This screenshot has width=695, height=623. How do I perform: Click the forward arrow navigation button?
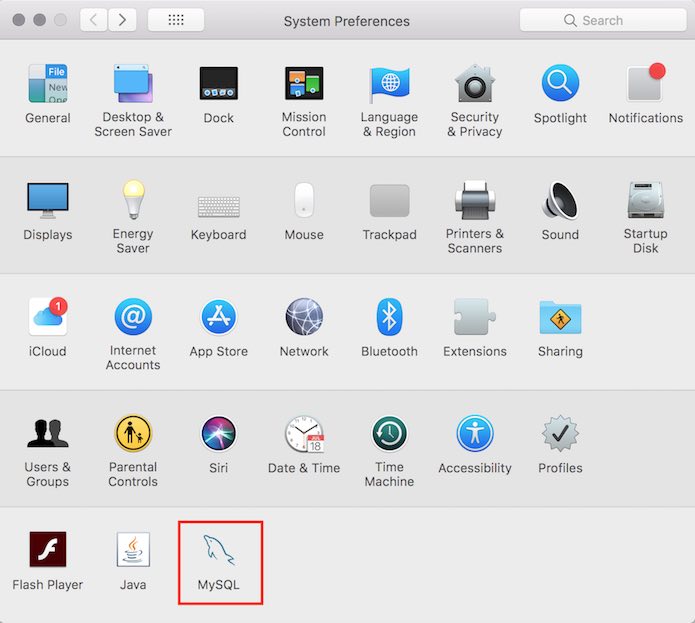(122, 20)
